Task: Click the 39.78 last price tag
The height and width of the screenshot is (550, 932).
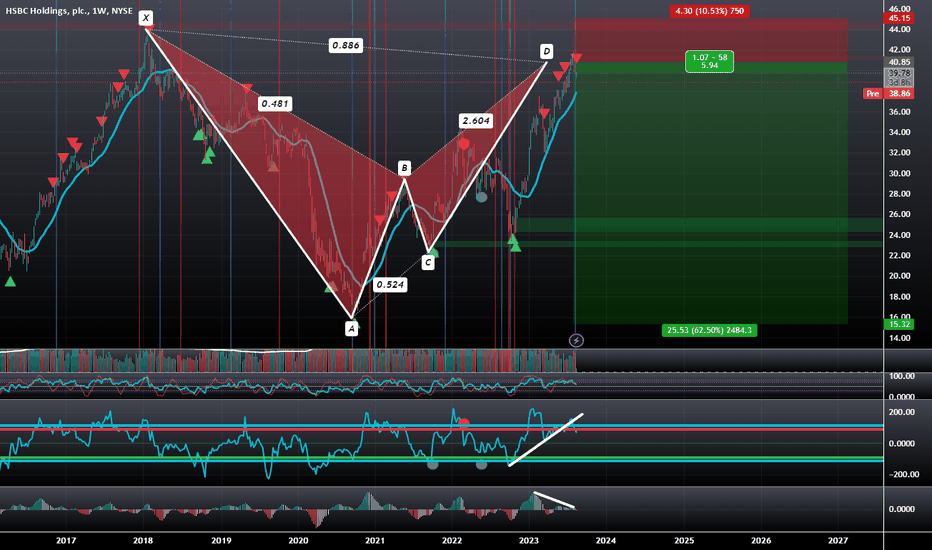Action: point(899,73)
